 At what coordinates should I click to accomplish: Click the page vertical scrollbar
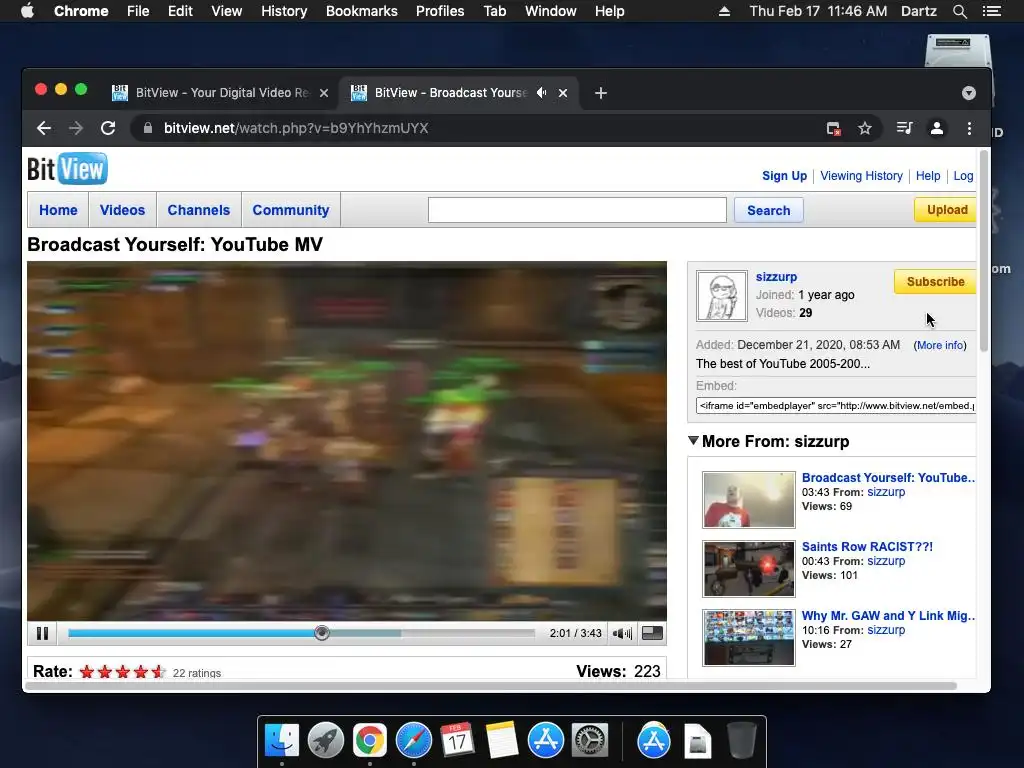[x=984, y=251]
